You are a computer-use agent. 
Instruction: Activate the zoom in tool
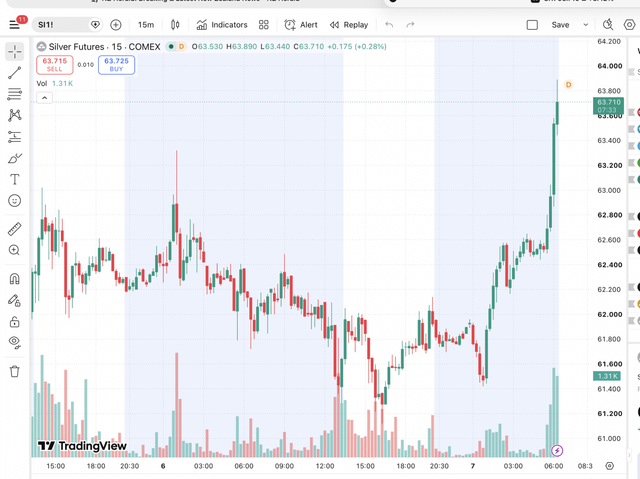point(14,250)
